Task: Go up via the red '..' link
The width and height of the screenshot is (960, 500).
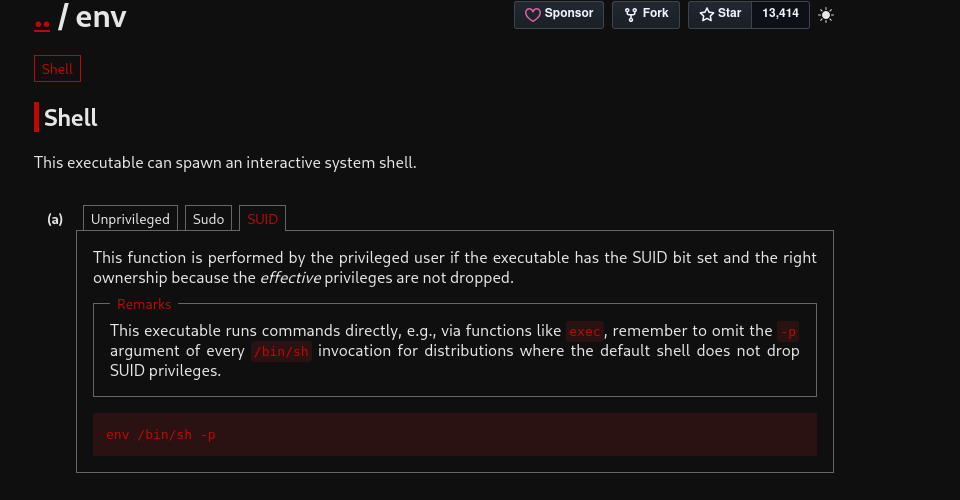Action: [42, 24]
